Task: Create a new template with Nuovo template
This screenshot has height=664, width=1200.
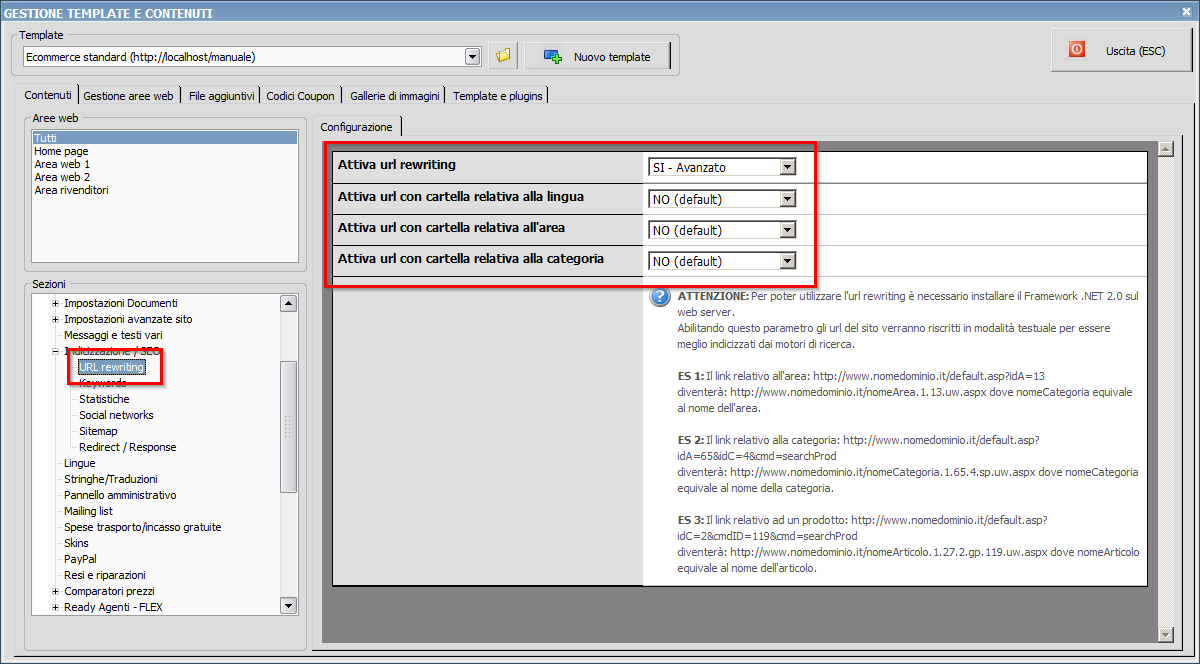Action: pyautogui.click(x=598, y=56)
